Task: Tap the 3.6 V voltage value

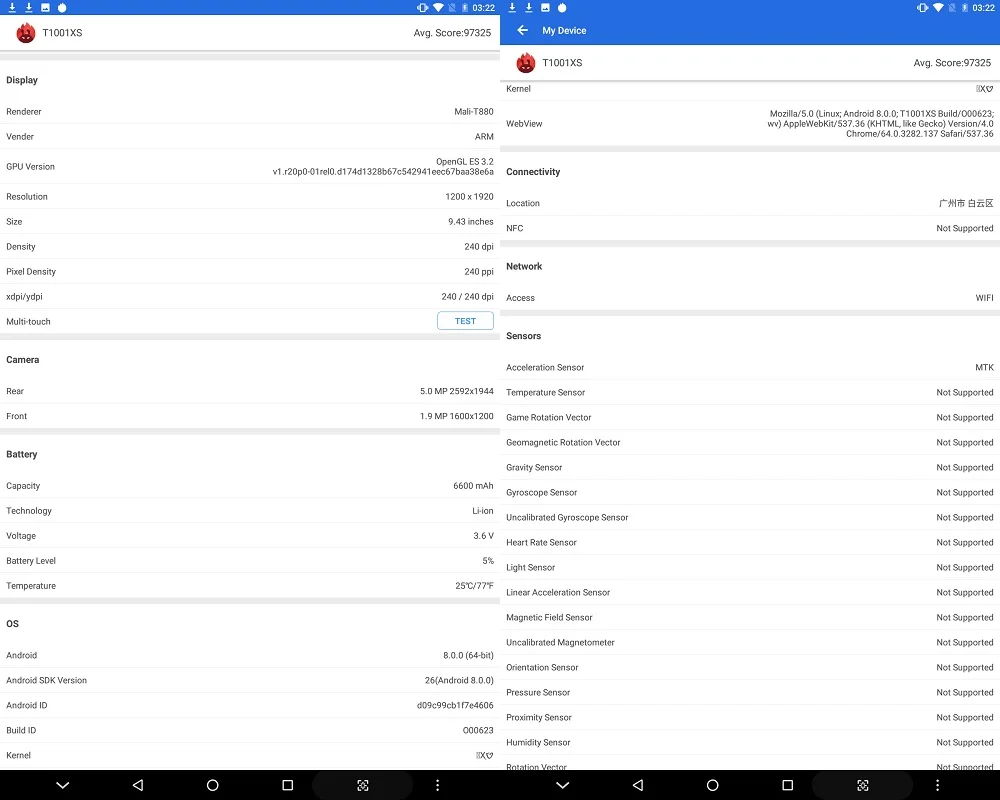Action: (483, 536)
